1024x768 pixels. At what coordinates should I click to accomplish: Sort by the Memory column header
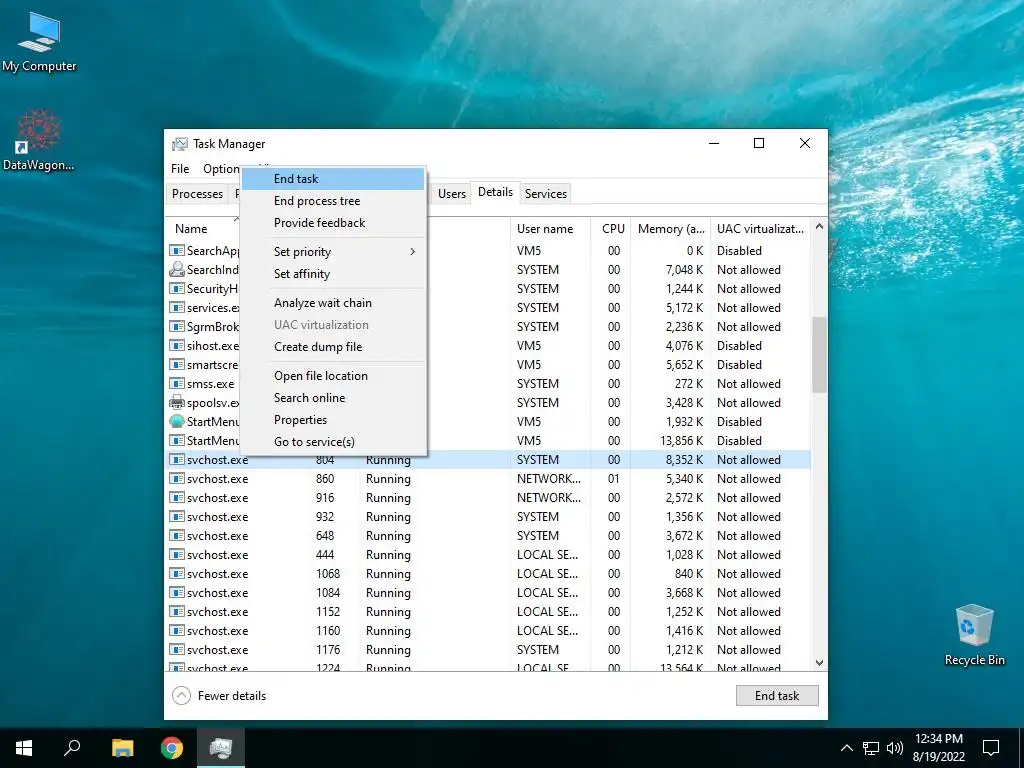671,229
